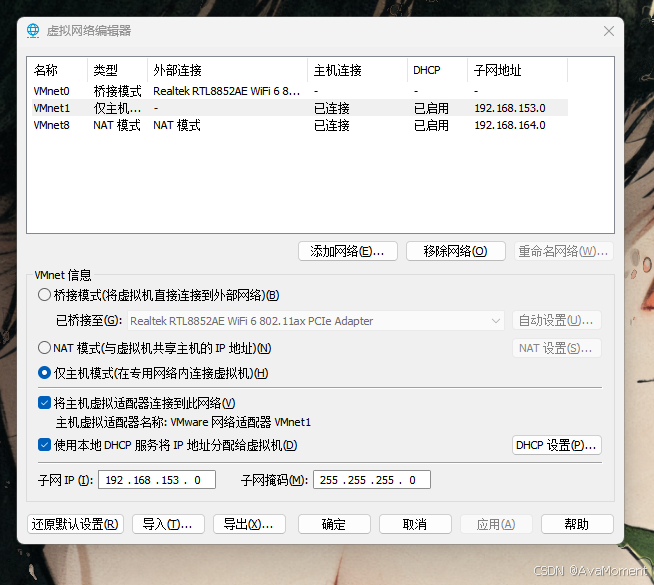Screen dimensions: 654x585
Task: Click 已连接 cell in VMnet1 row
Action: (332, 108)
